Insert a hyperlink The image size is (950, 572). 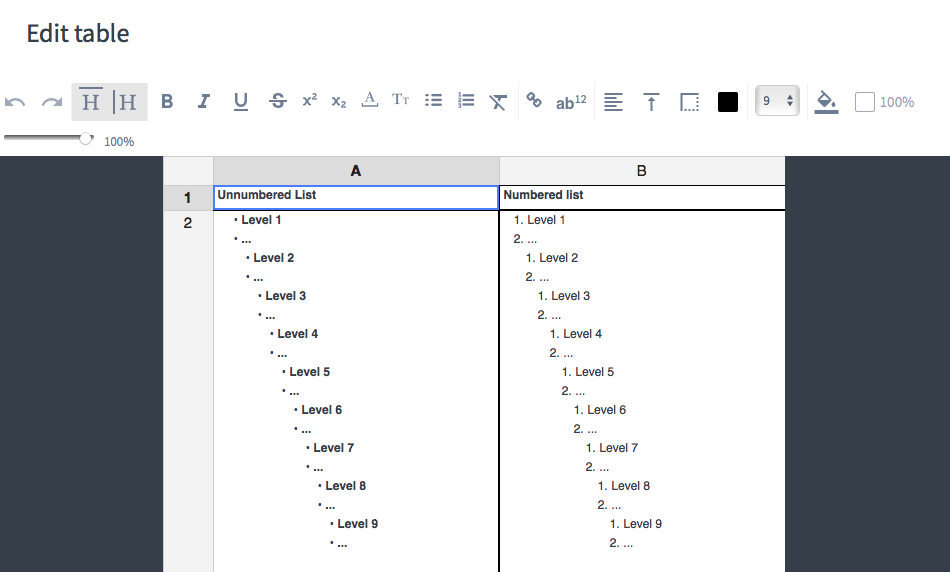(x=534, y=100)
